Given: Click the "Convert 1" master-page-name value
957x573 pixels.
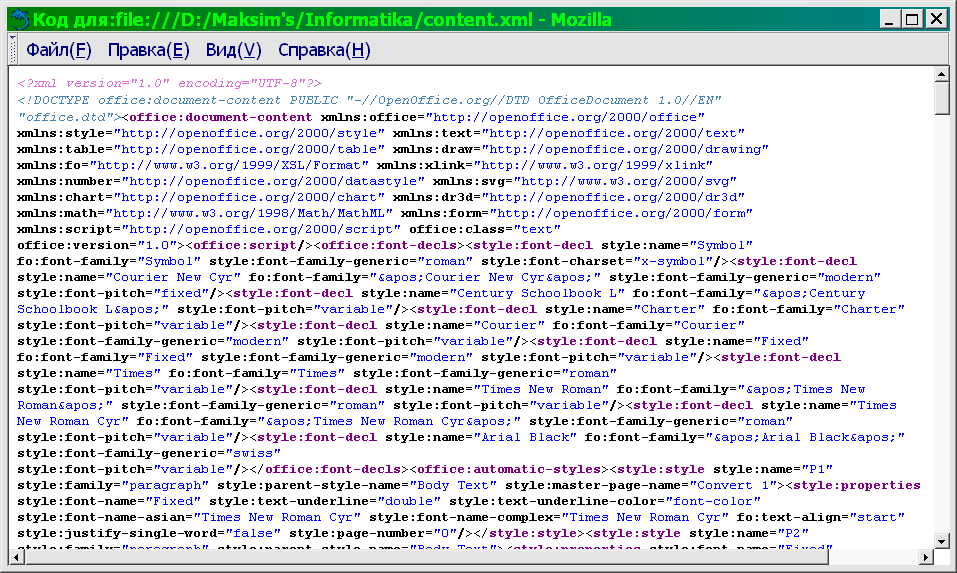Looking at the screenshot, I should [x=733, y=485].
